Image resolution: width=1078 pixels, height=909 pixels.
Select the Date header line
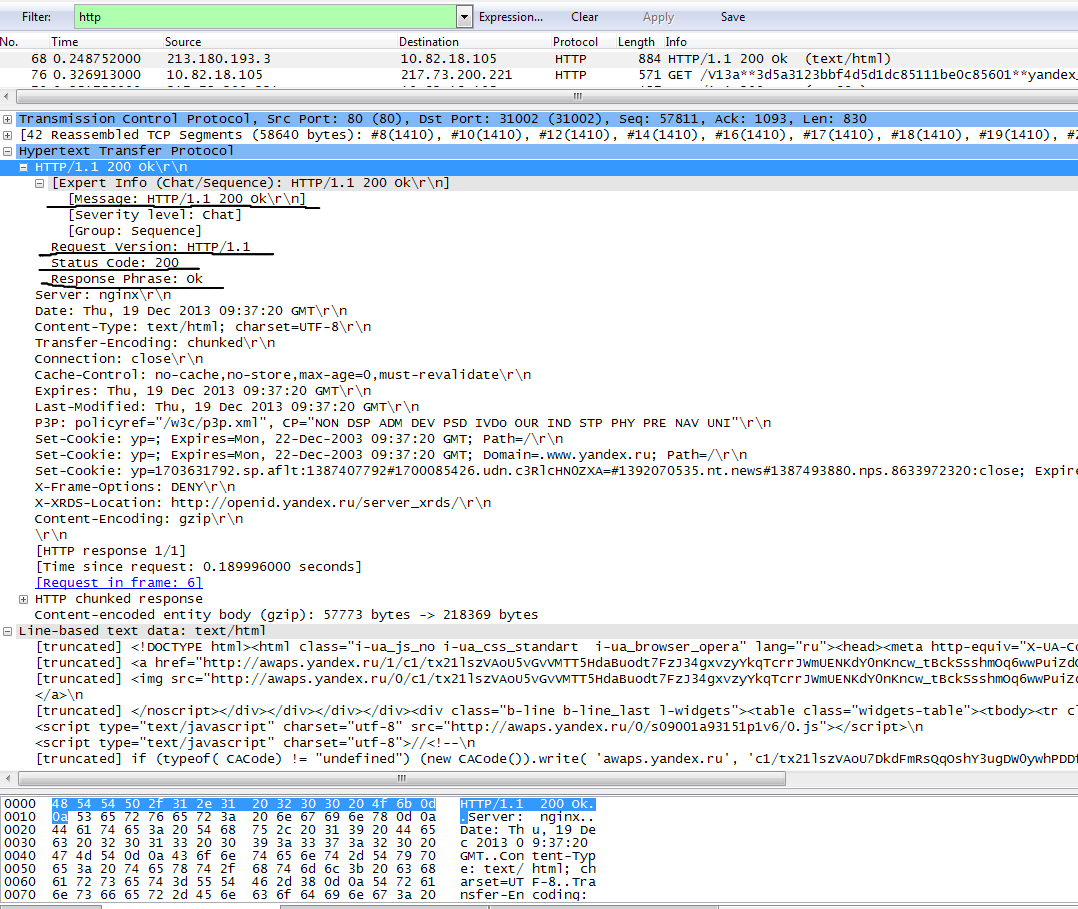coord(191,311)
